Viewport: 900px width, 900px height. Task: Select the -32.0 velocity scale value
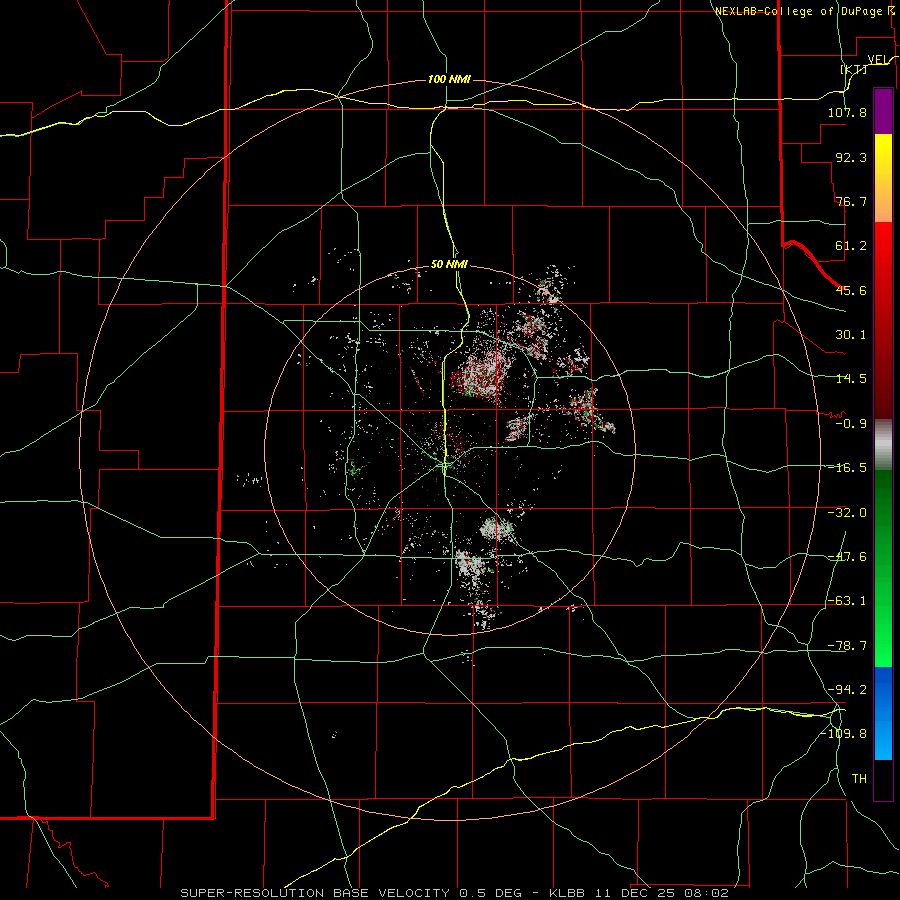[847, 513]
